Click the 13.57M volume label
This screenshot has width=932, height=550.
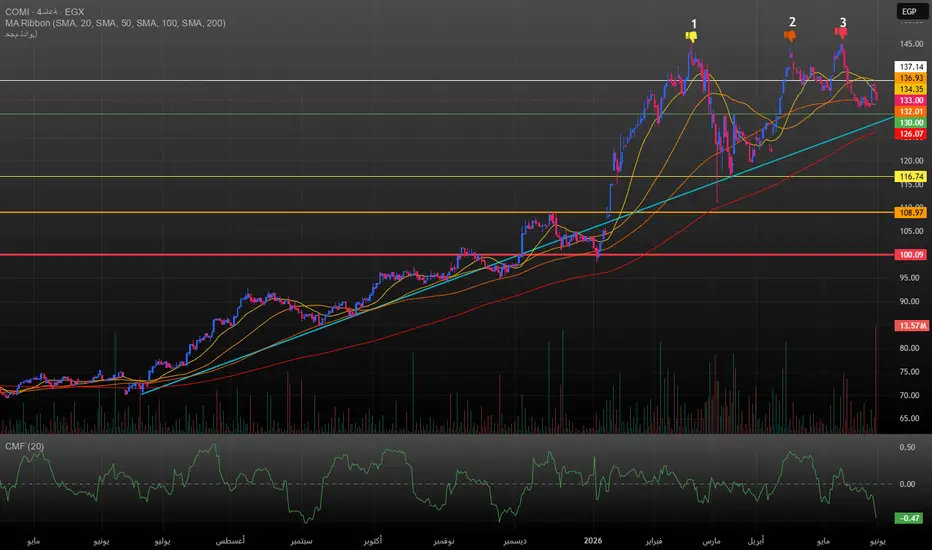point(912,325)
